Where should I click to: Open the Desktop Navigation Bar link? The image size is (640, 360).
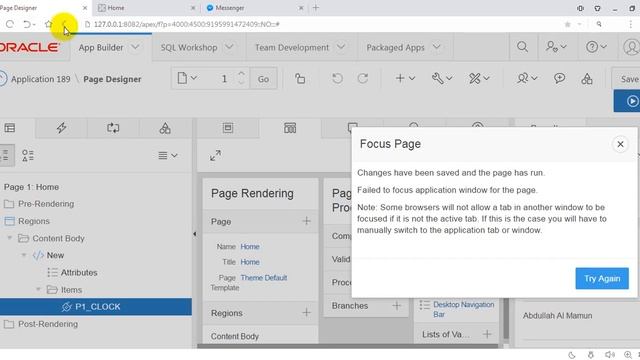[x=463, y=309]
